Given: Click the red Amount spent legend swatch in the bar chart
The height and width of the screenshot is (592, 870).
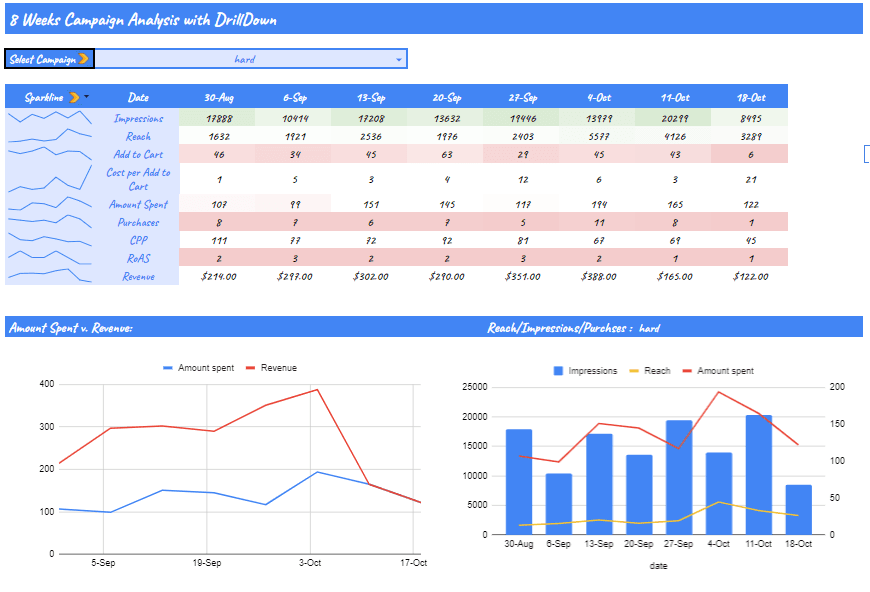Looking at the screenshot, I should 687,371.
